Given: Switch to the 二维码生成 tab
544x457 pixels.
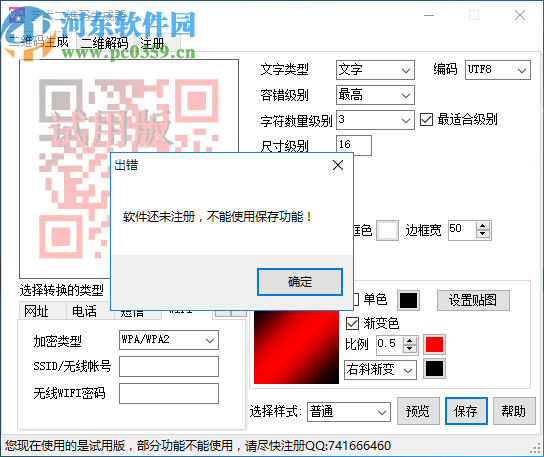Looking at the screenshot, I should [x=39, y=42].
